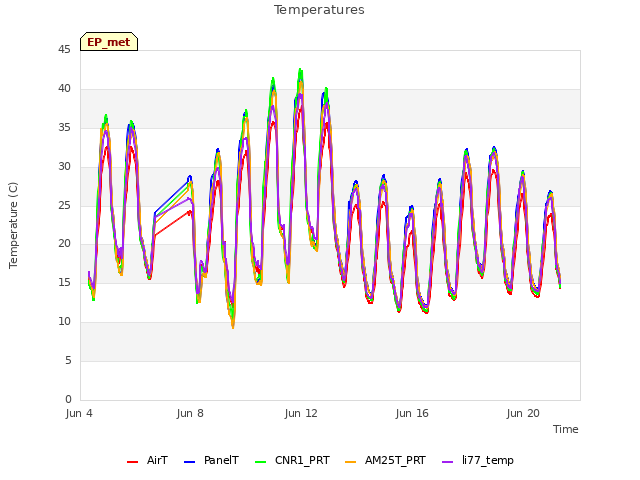Click the Time x-axis title
The image size is (640, 480).
tap(566, 429)
